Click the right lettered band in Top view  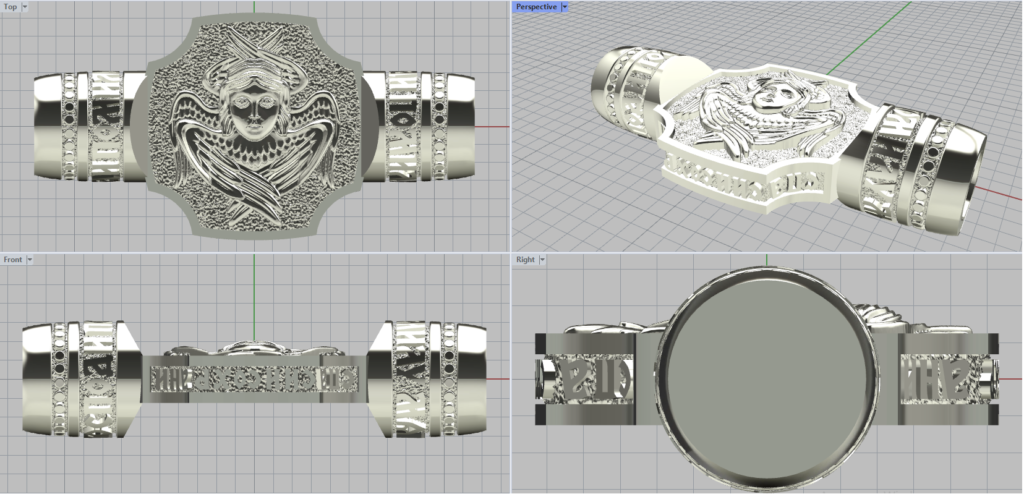click(x=397, y=127)
